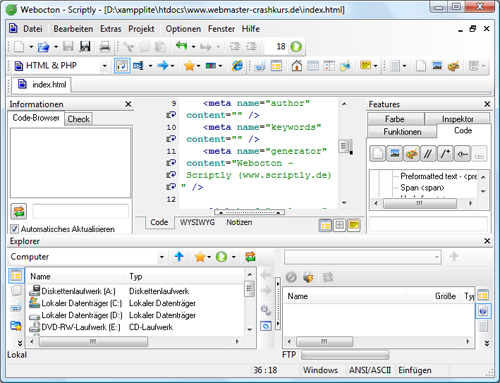The image size is (500, 383).
Task: Click the printer icon in the top toolbar
Action: click(105, 47)
